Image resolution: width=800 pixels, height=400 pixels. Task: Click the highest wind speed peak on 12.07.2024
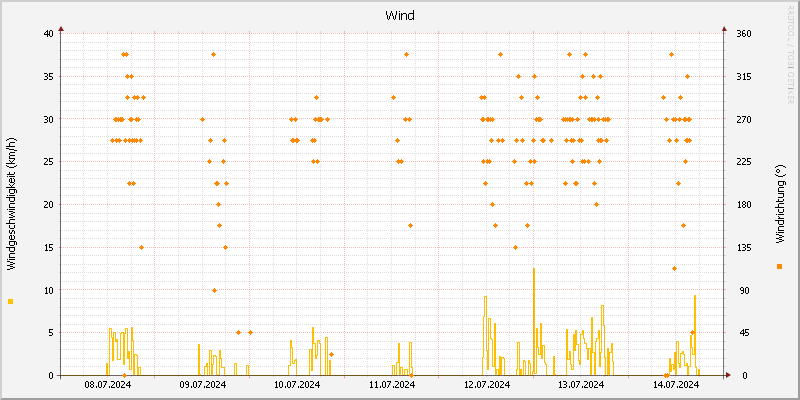[x=534, y=269]
